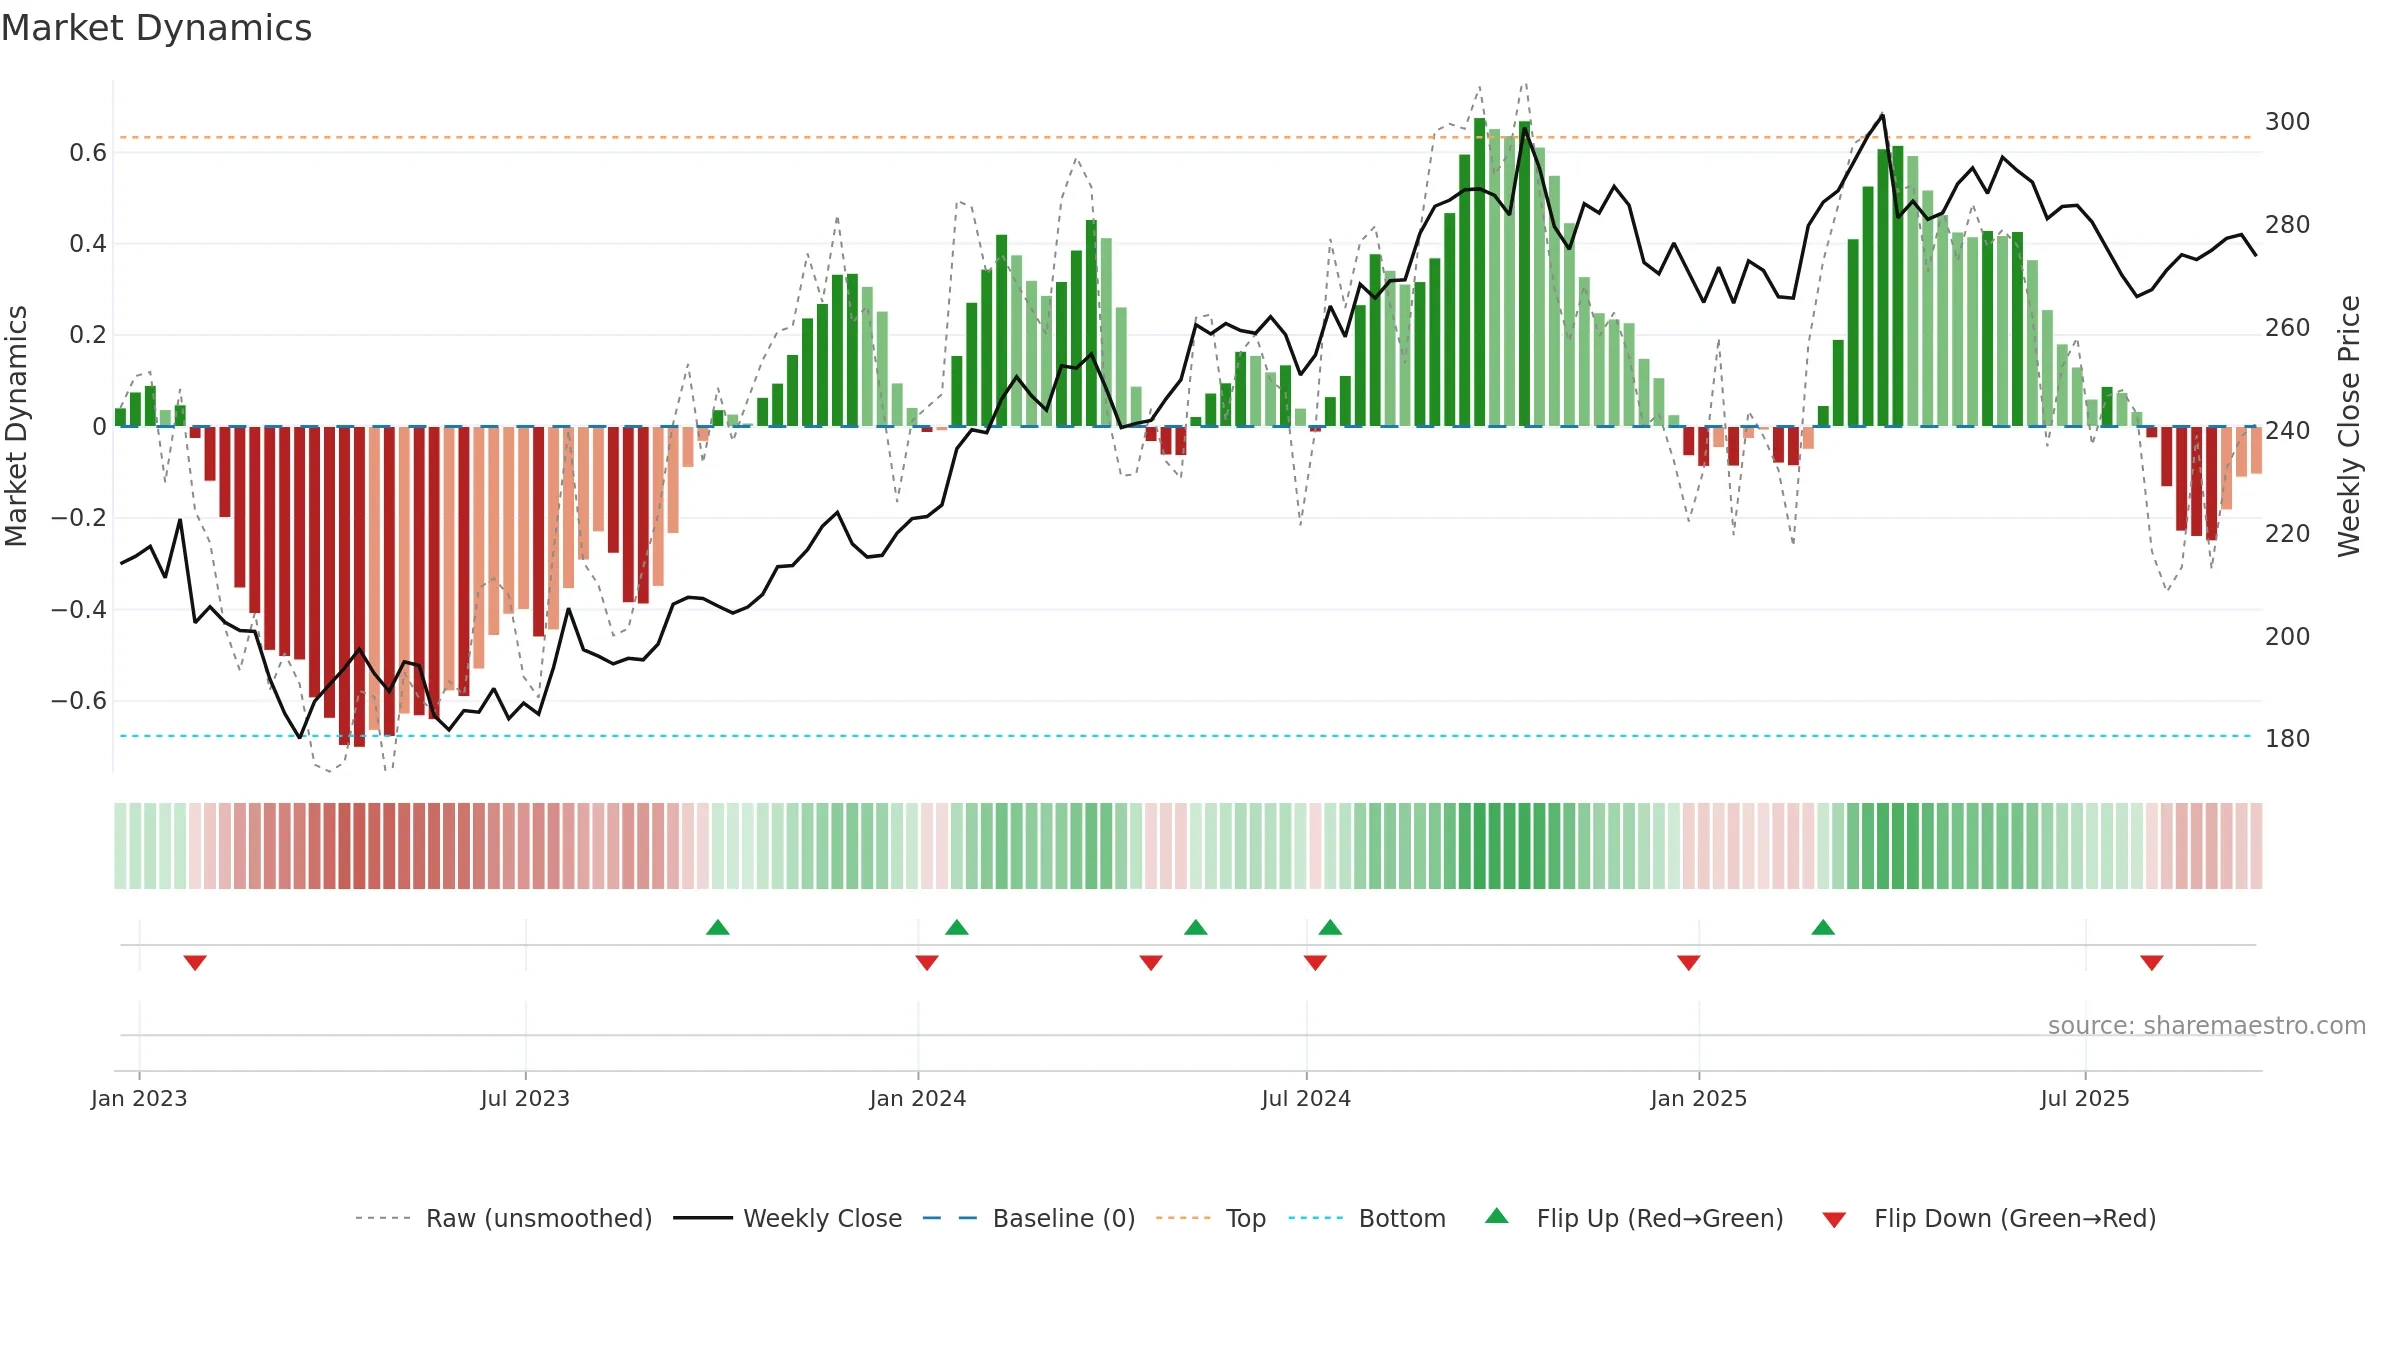Click the 280 price axis label
Viewport: 2400px width, 1350px height.
pos(2288,225)
